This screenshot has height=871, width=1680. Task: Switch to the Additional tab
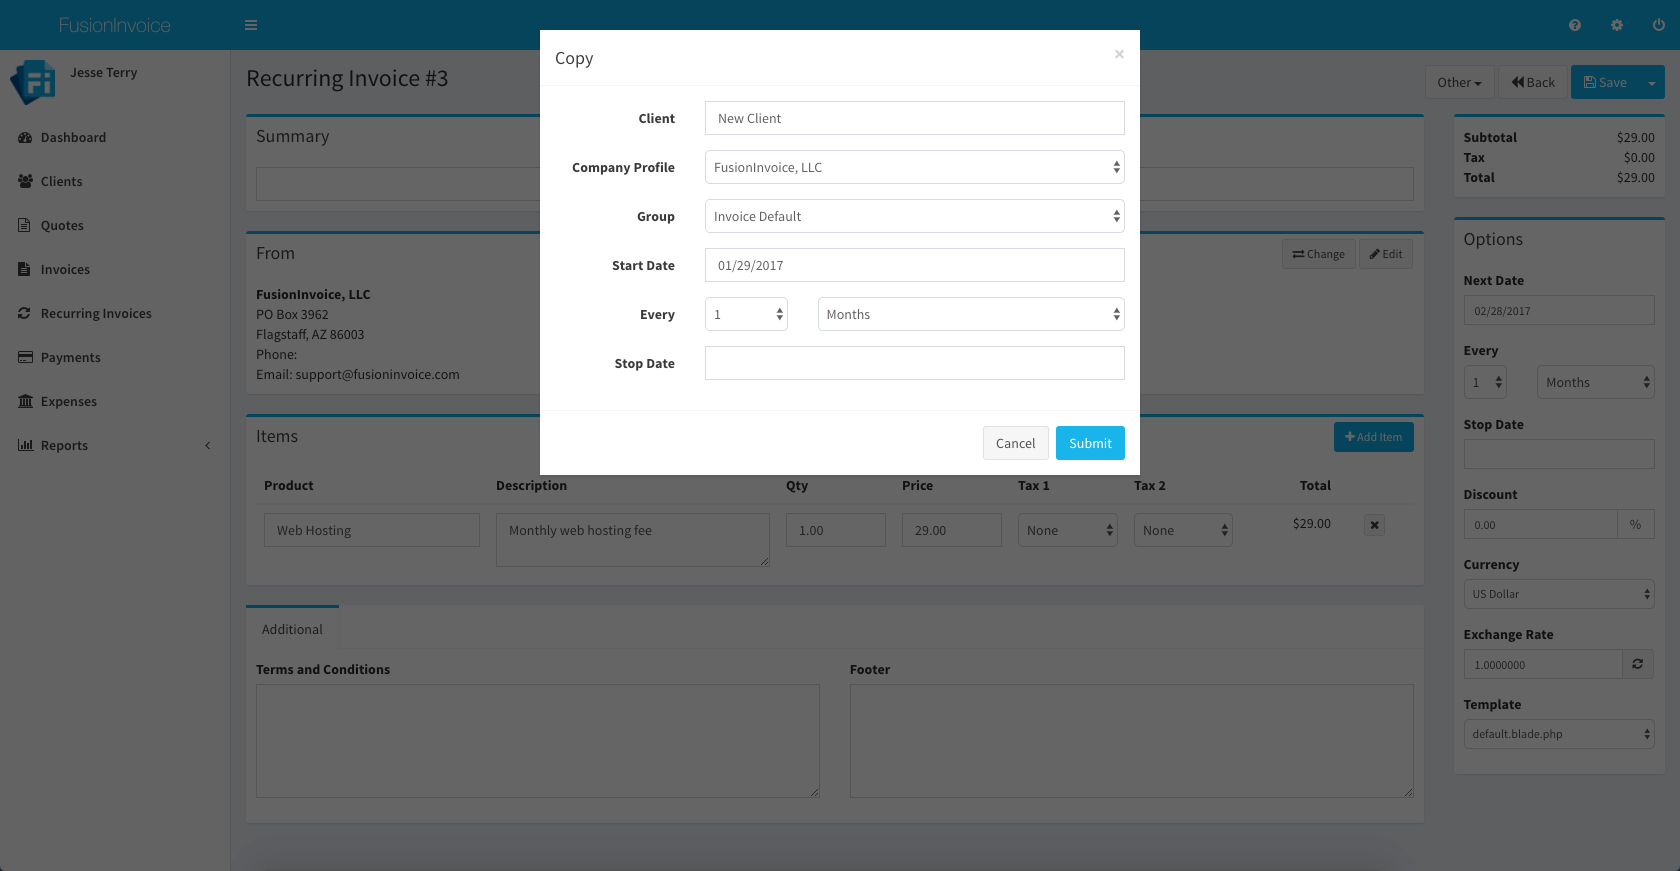point(292,629)
